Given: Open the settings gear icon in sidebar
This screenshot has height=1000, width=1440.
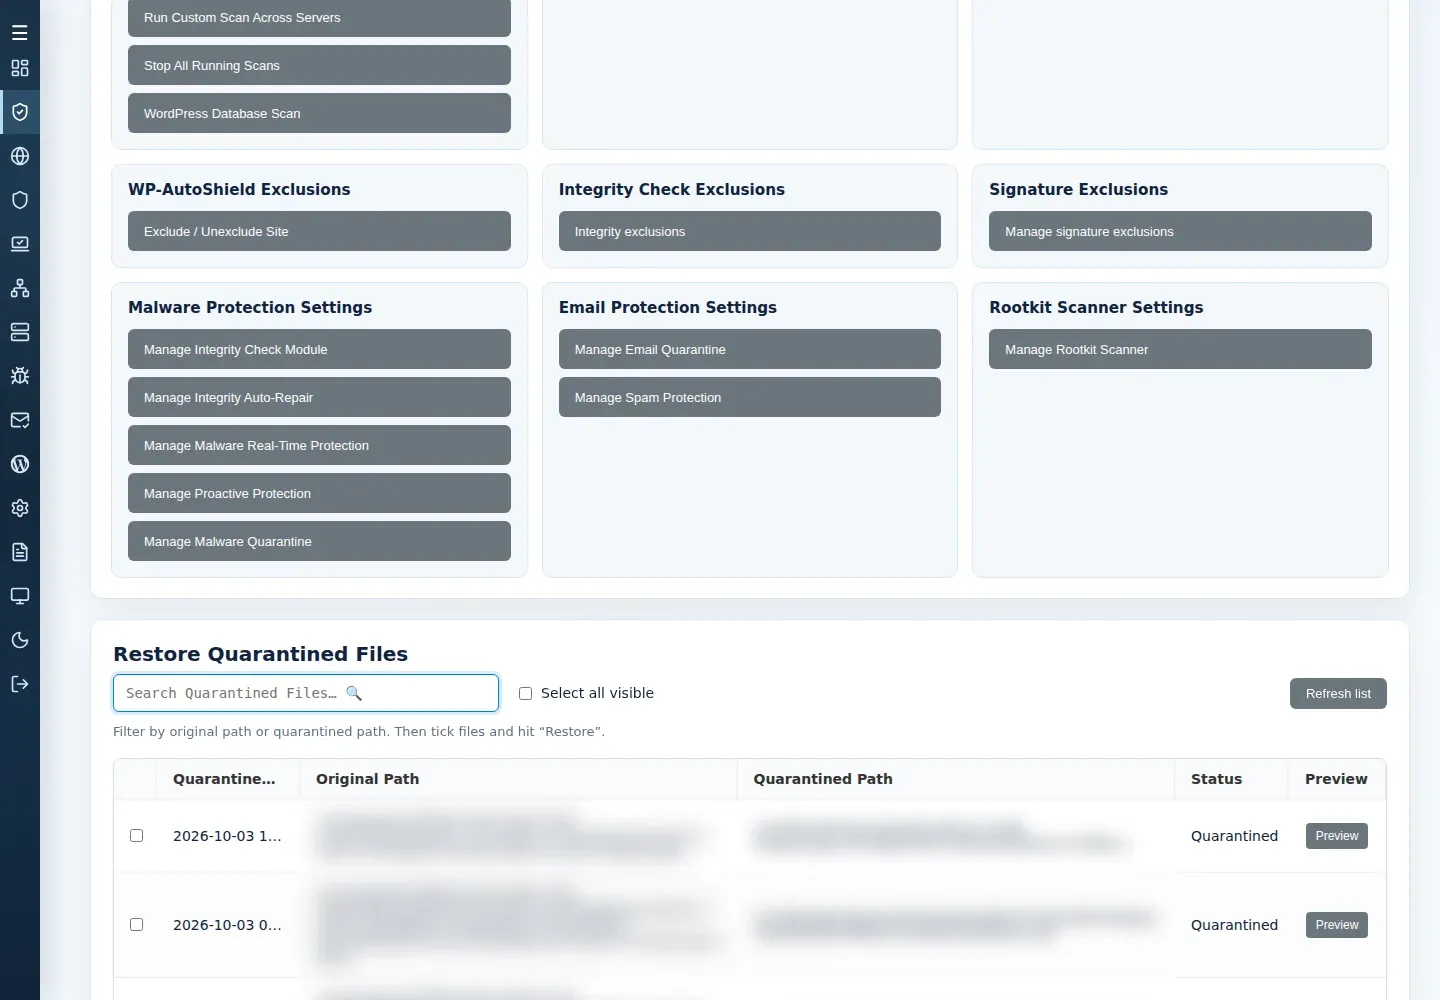Looking at the screenshot, I should click(x=20, y=508).
